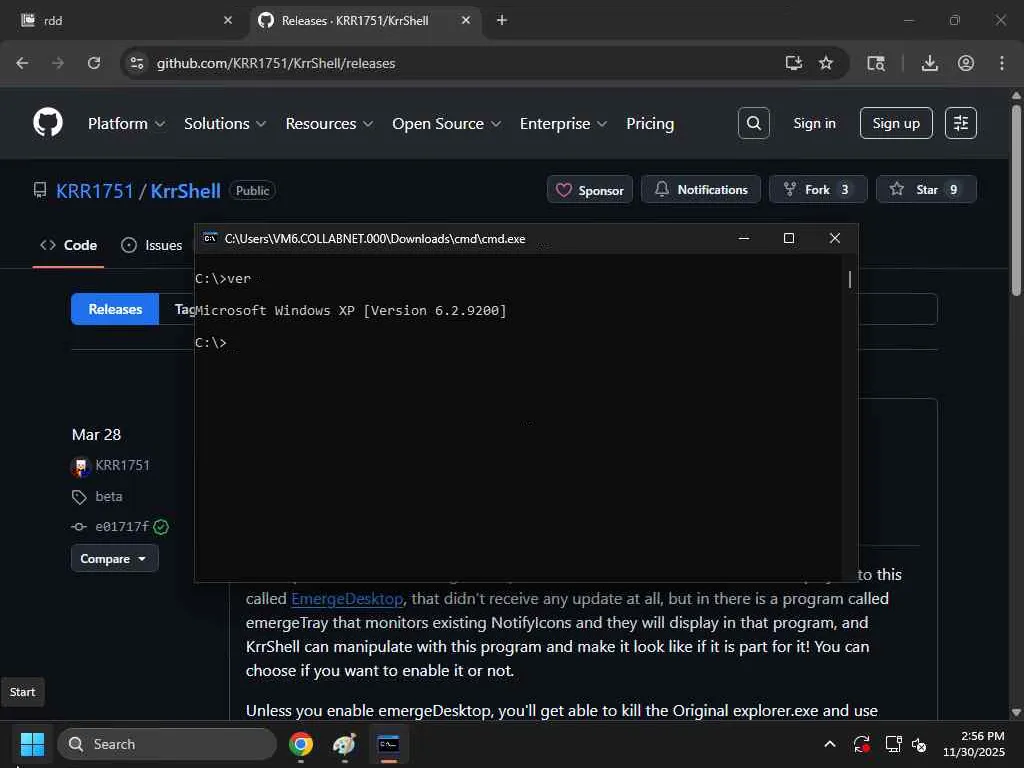Open KRR1751 owner profile link
Screen dimensions: 1024x768
point(95,191)
